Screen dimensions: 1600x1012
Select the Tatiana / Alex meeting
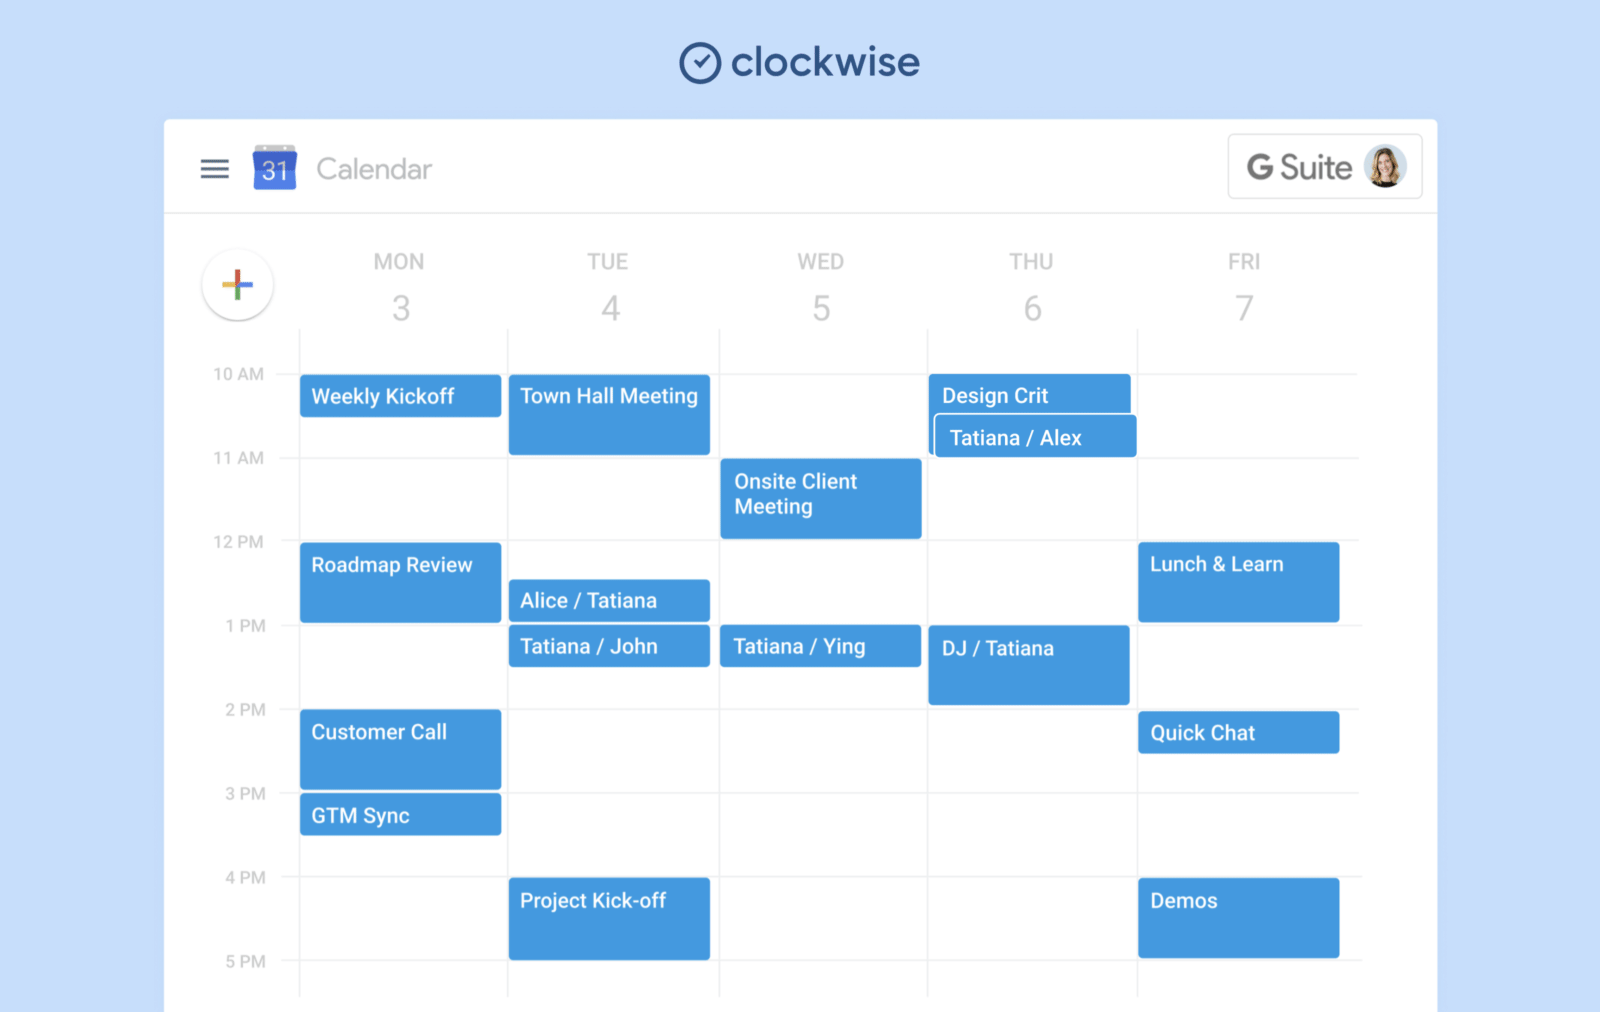tap(1034, 437)
